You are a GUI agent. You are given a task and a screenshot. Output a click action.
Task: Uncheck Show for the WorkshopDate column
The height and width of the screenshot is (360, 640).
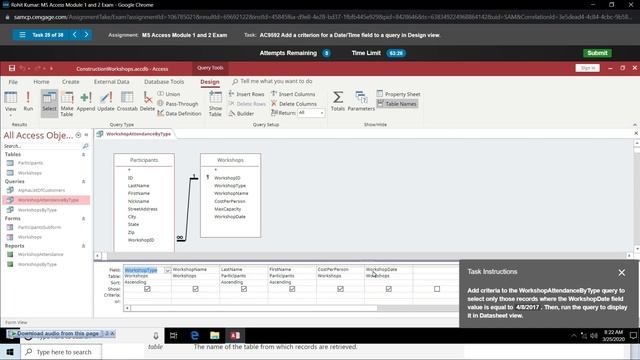tap(389, 289)
